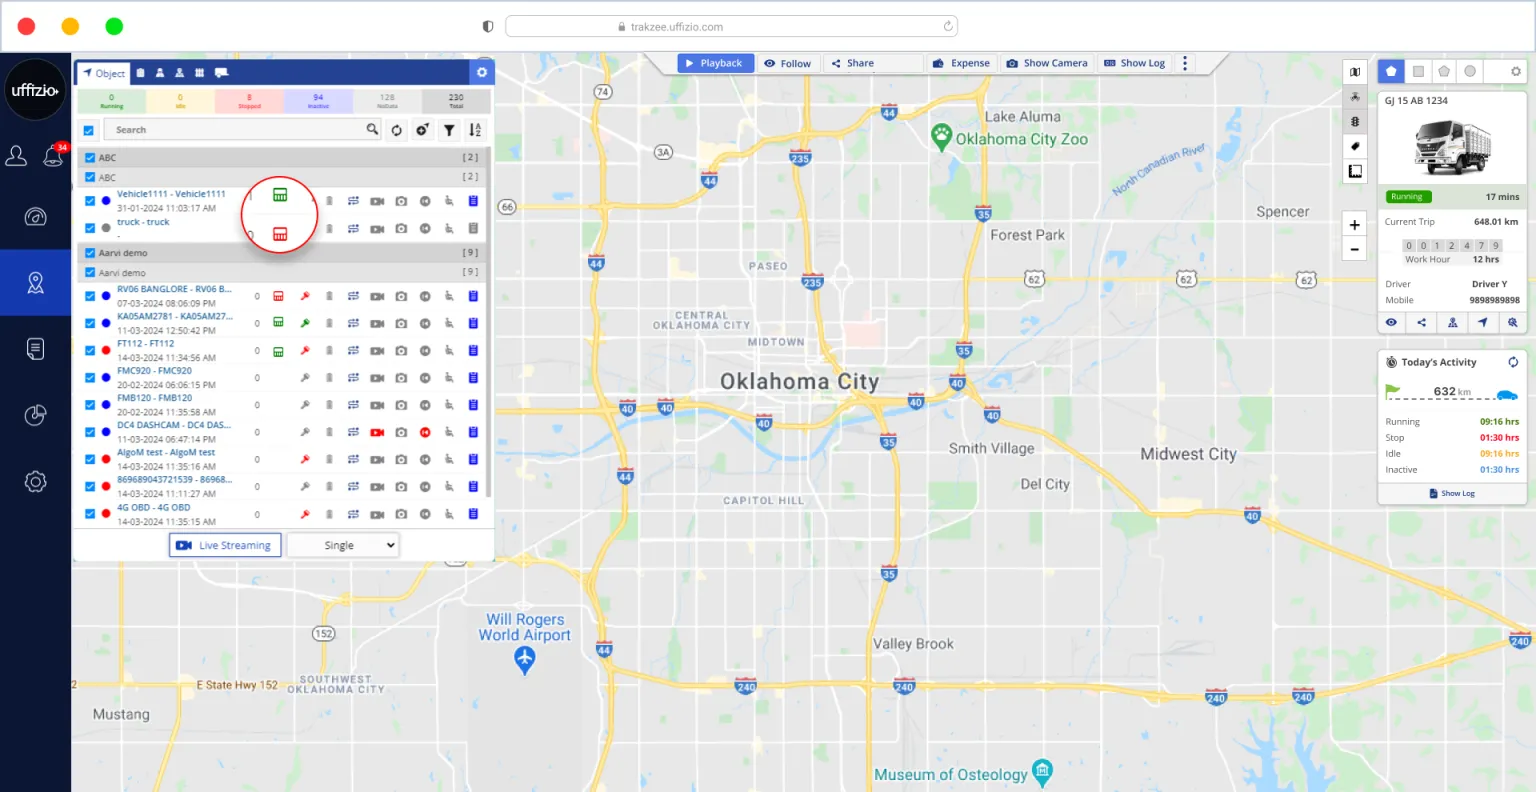This screenshot has height=792, width=1536.
Task: Sort objects alphabetically with A-Z icon
Action: pyautogui.click(x=475, y=130)
